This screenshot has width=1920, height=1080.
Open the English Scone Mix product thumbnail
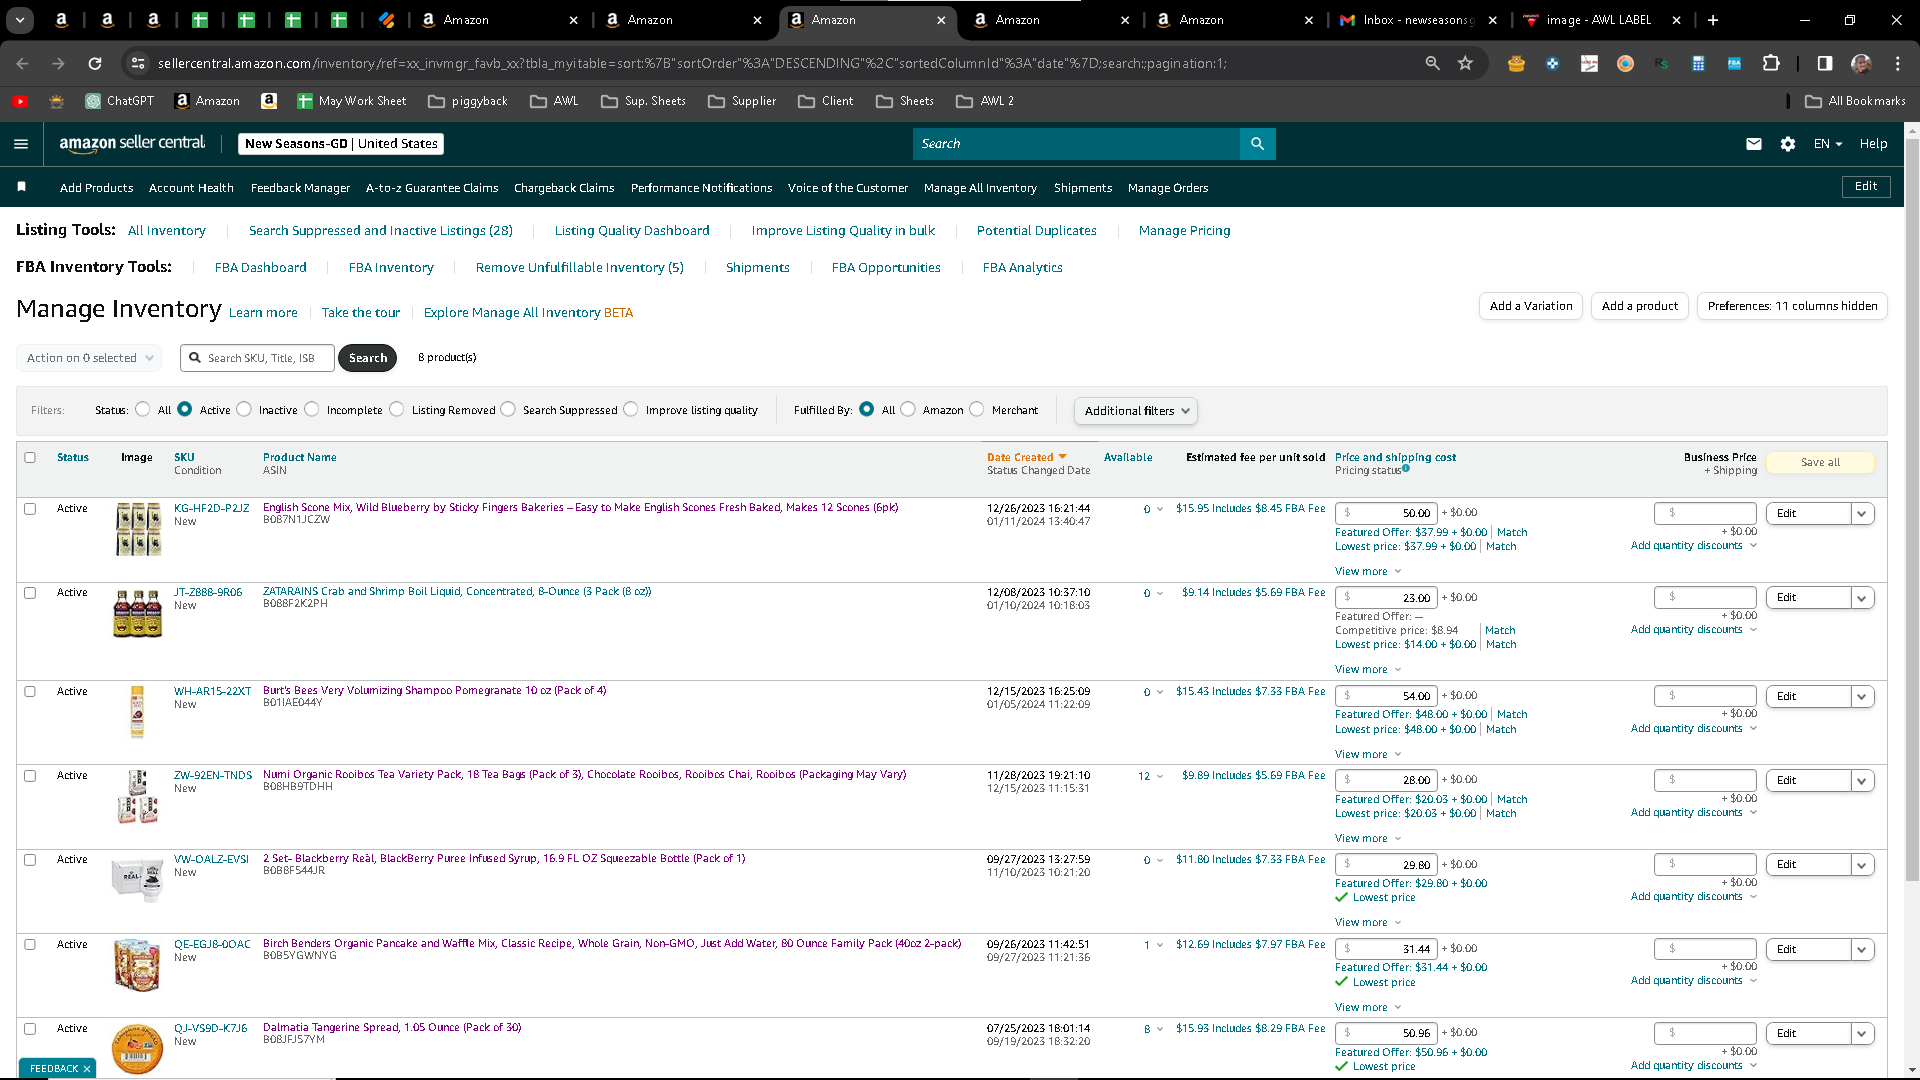[x=138, y=529]
